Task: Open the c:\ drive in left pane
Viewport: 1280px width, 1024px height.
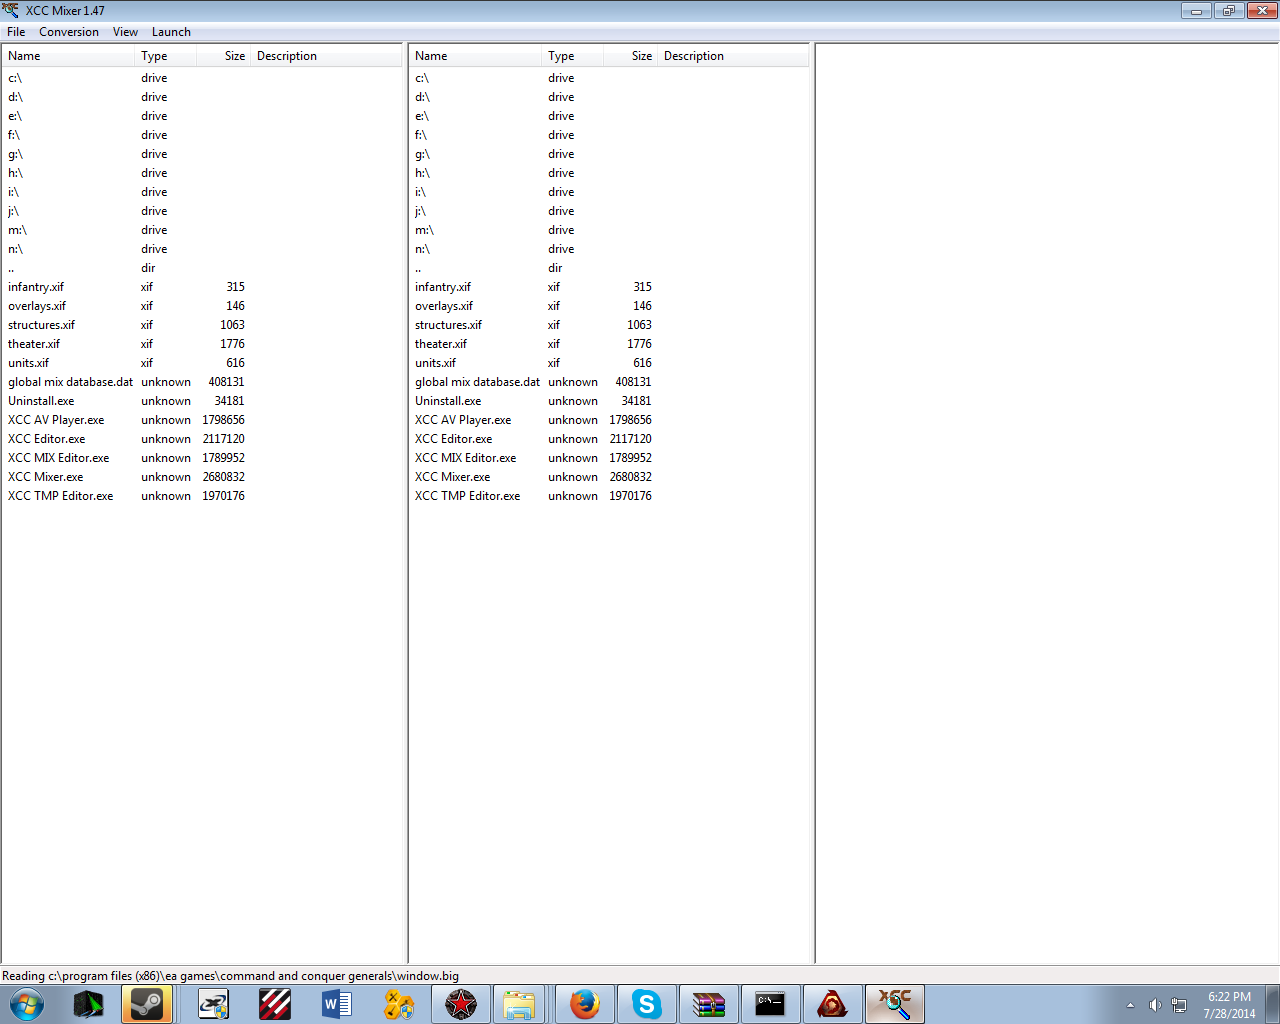Action: click(x=15, y=78)
